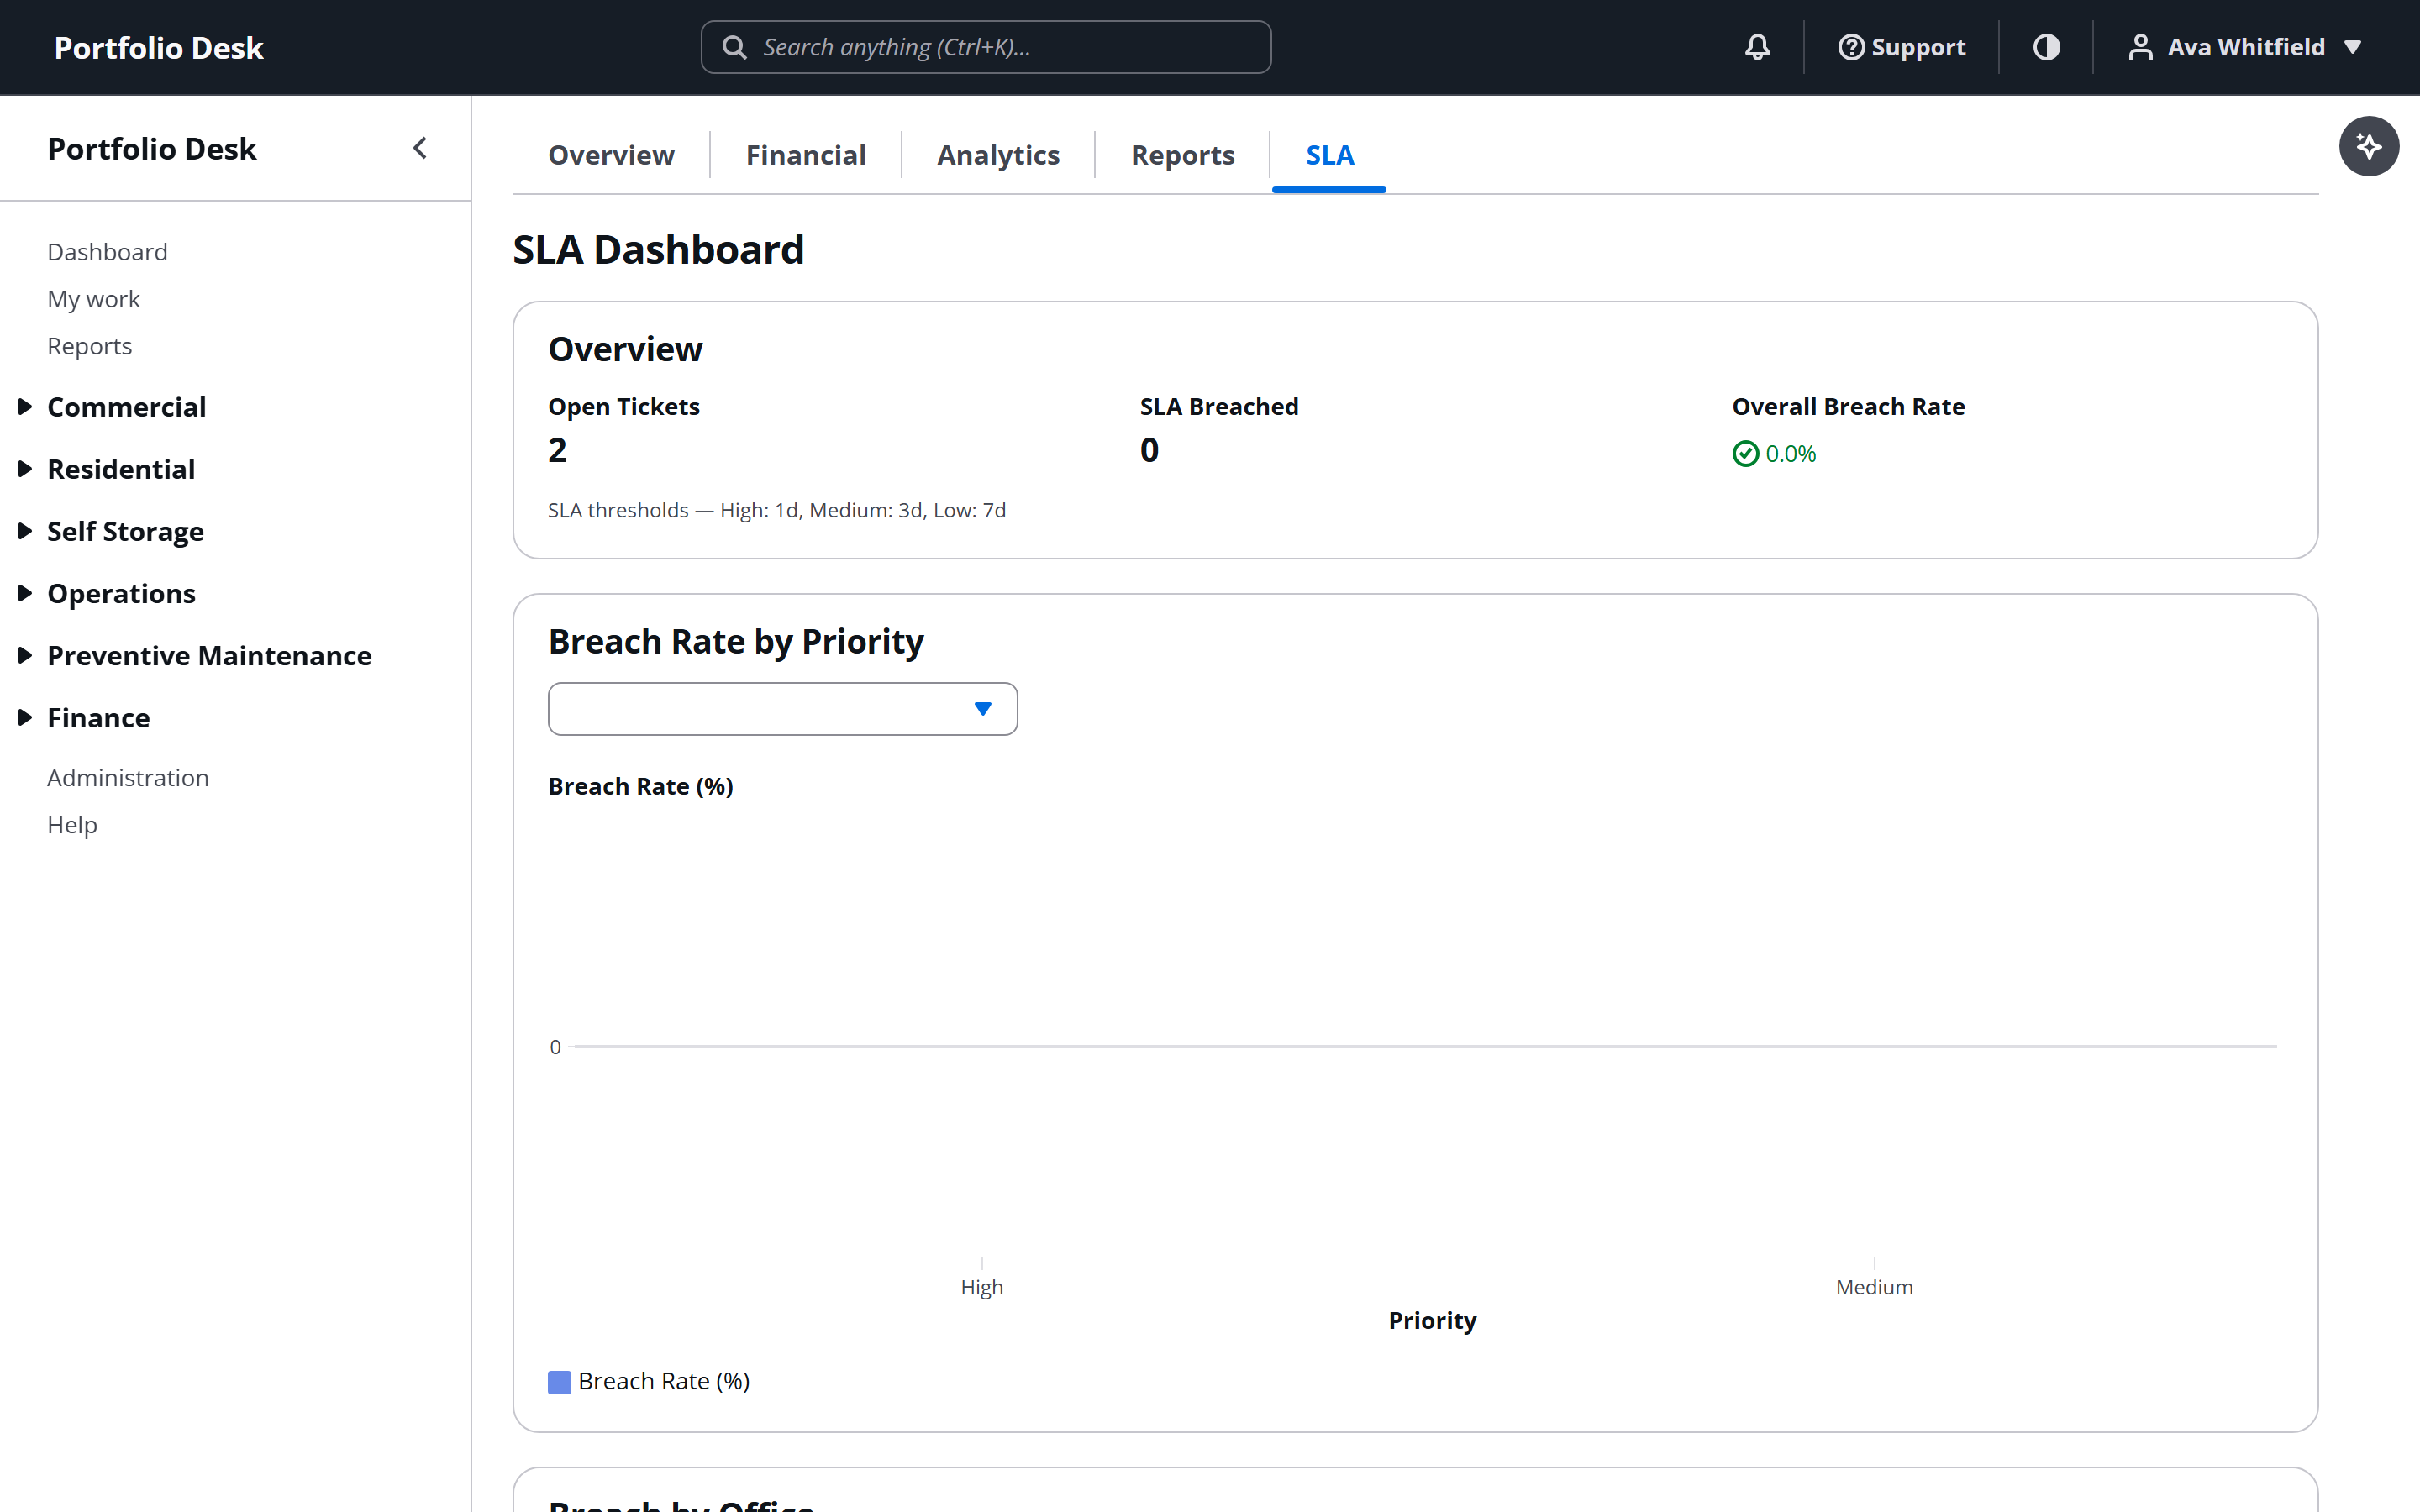The width and height of the screenshot is (2420, 1512).
Task: Click the Priority axis title
Action: [x=1432, y=1320]
